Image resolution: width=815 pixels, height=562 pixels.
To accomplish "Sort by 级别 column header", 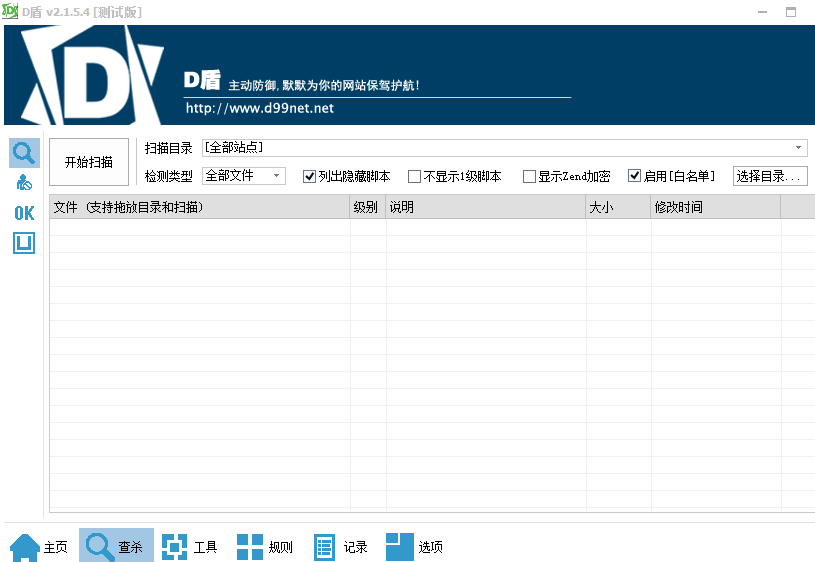I will (x=368, y=207).
